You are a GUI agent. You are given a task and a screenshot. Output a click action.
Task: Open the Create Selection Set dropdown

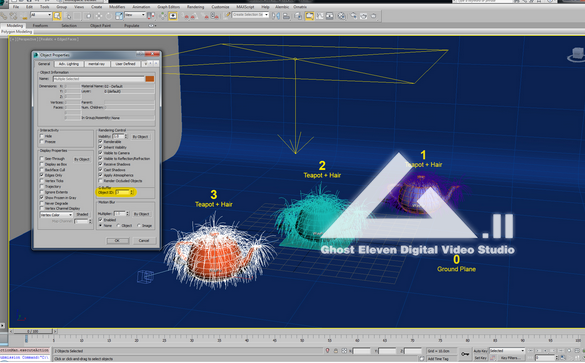[250, 15]
